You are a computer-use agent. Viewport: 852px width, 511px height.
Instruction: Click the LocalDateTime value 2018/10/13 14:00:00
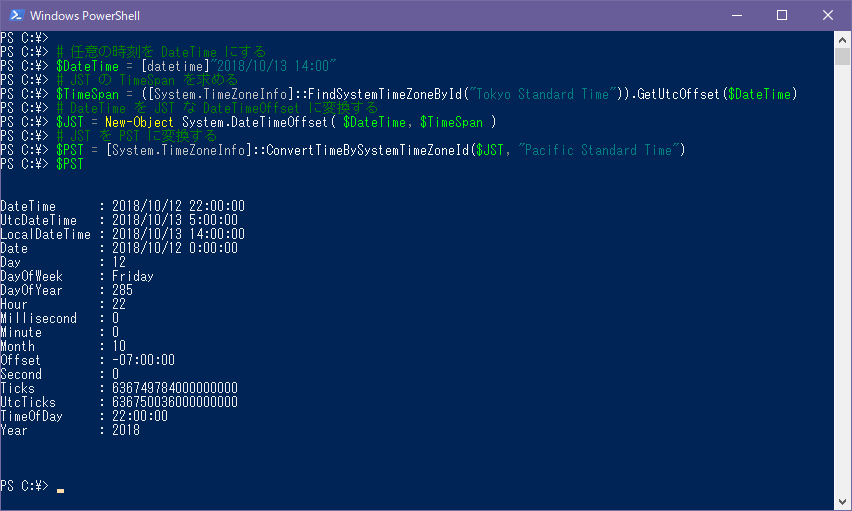178,234
